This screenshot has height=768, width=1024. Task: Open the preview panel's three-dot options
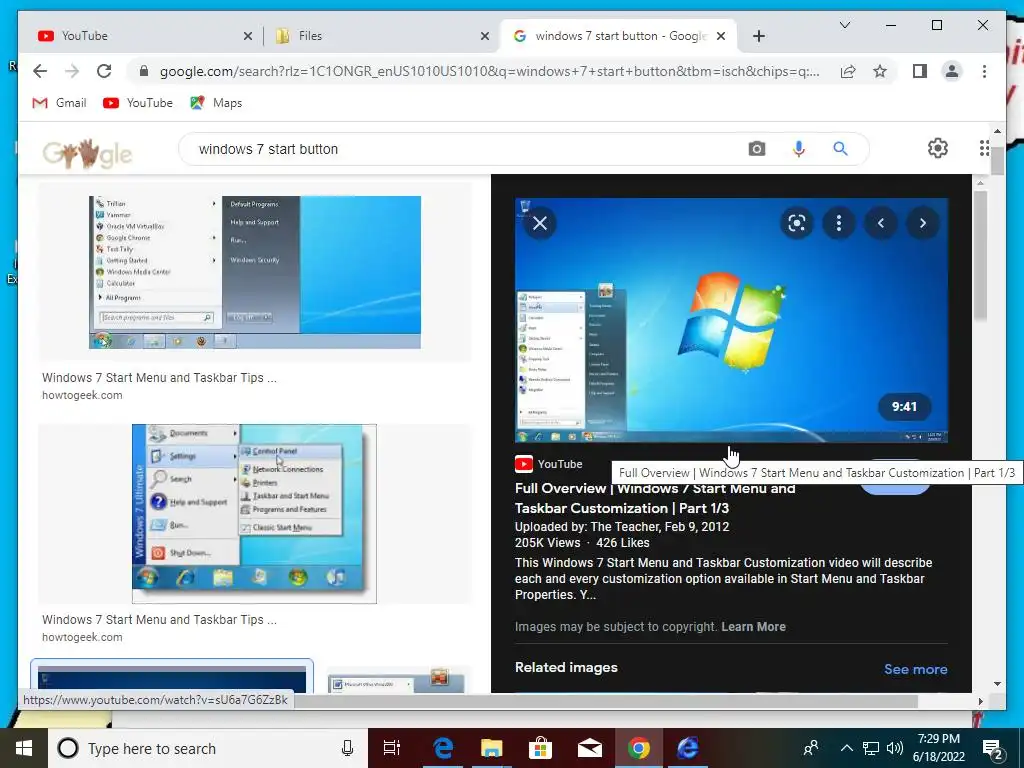click(x=839, y=223)
